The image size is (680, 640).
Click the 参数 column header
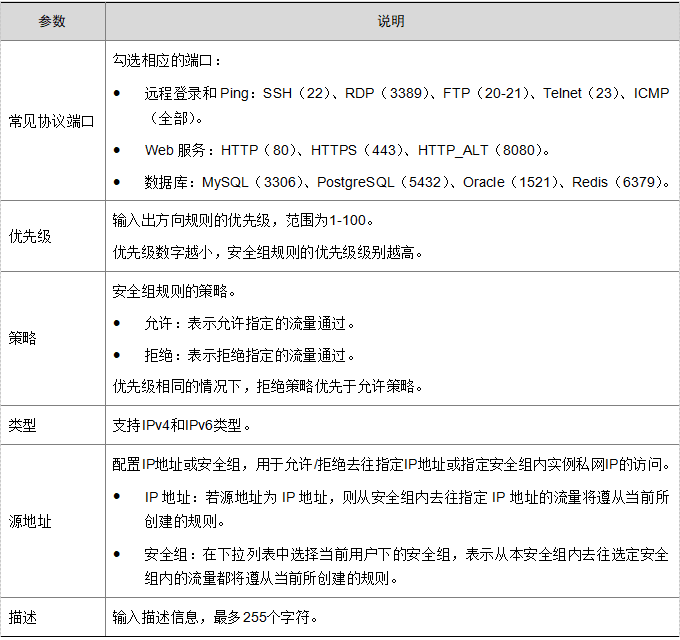click(52, 21)
